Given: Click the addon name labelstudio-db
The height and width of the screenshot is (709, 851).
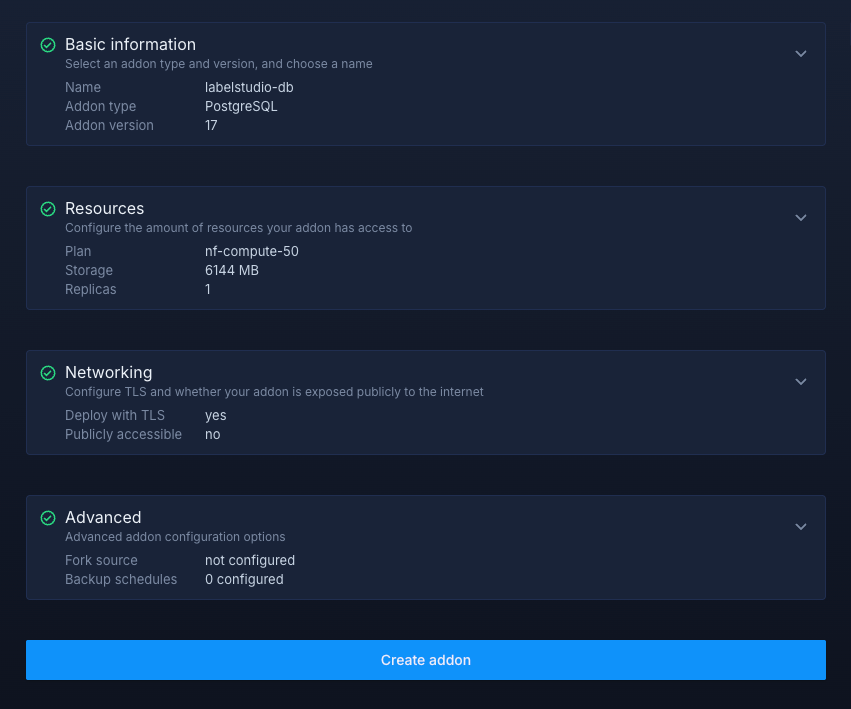Looking at the screenshot, I should pos(249,88).
